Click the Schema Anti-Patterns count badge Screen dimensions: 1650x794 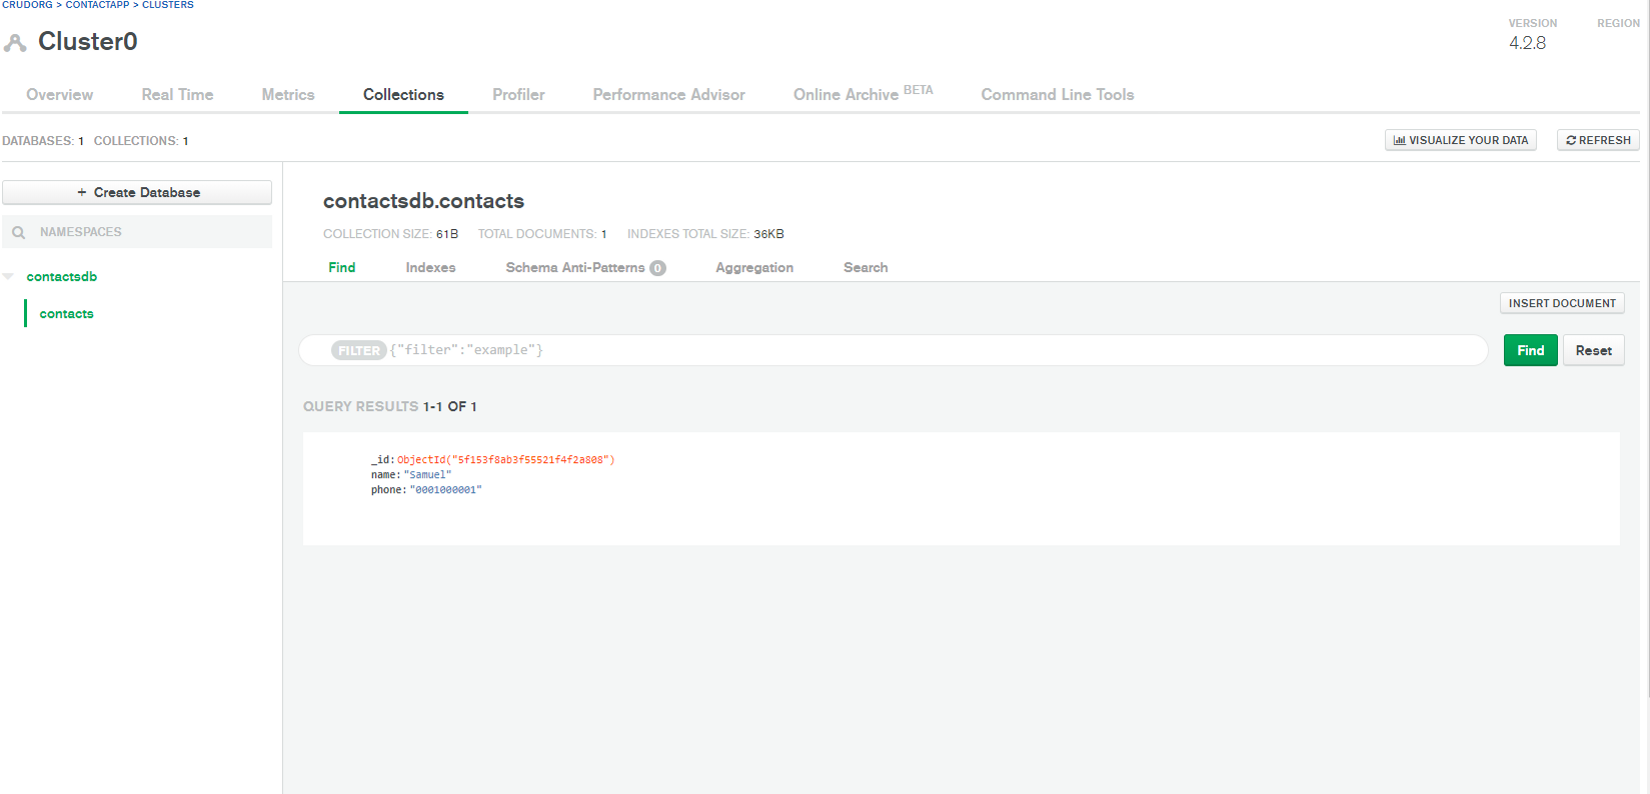(x=657, y=268)
